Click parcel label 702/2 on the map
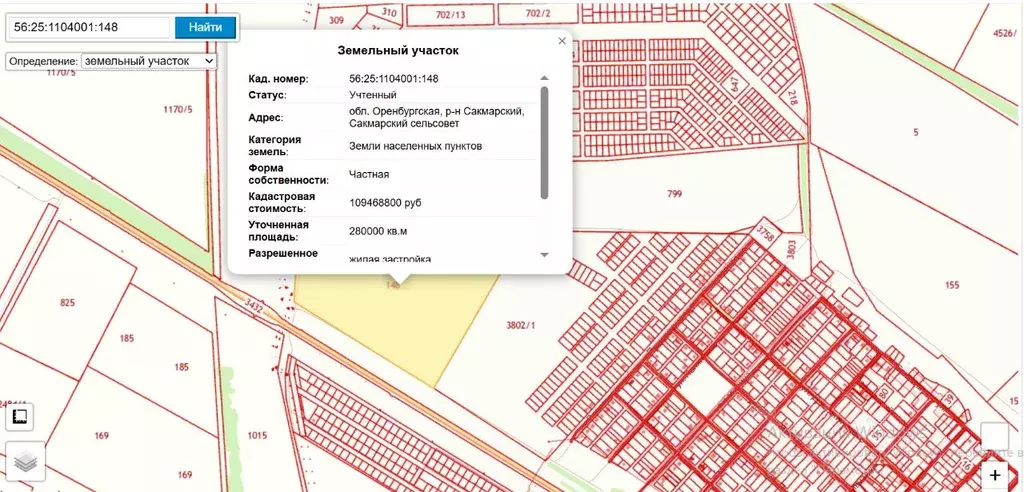The width and height of the screenshot is (1024, 492). click(537, 13)
